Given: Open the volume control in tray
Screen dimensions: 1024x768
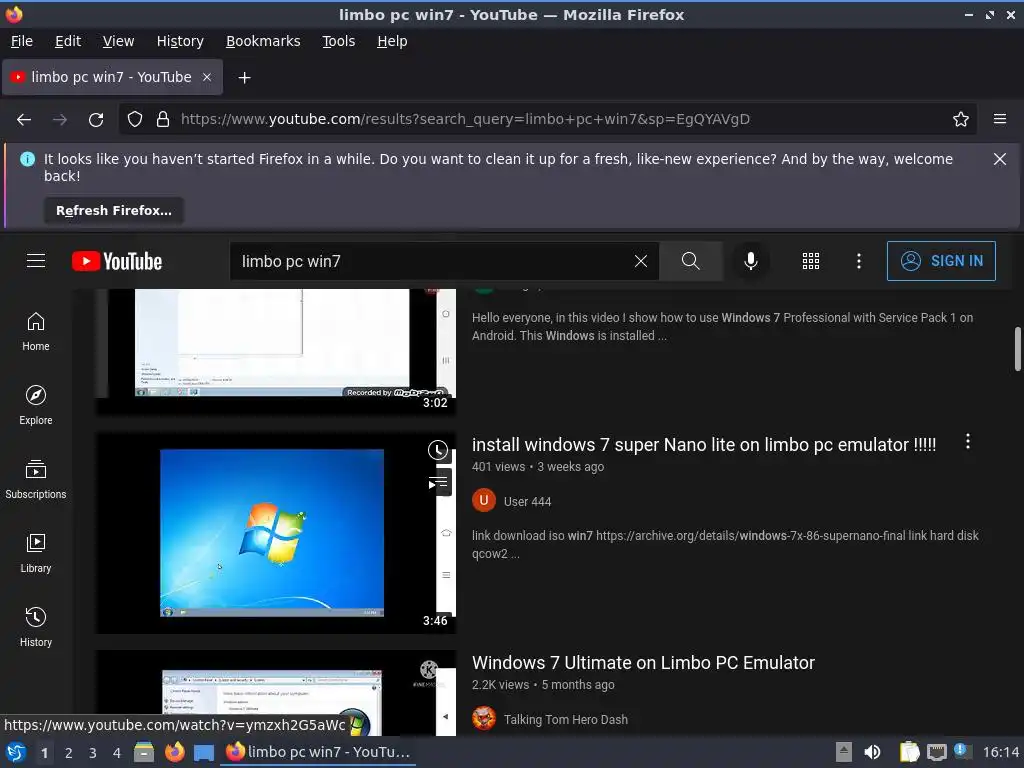Looking at the screenshot, I should (872, 752).
